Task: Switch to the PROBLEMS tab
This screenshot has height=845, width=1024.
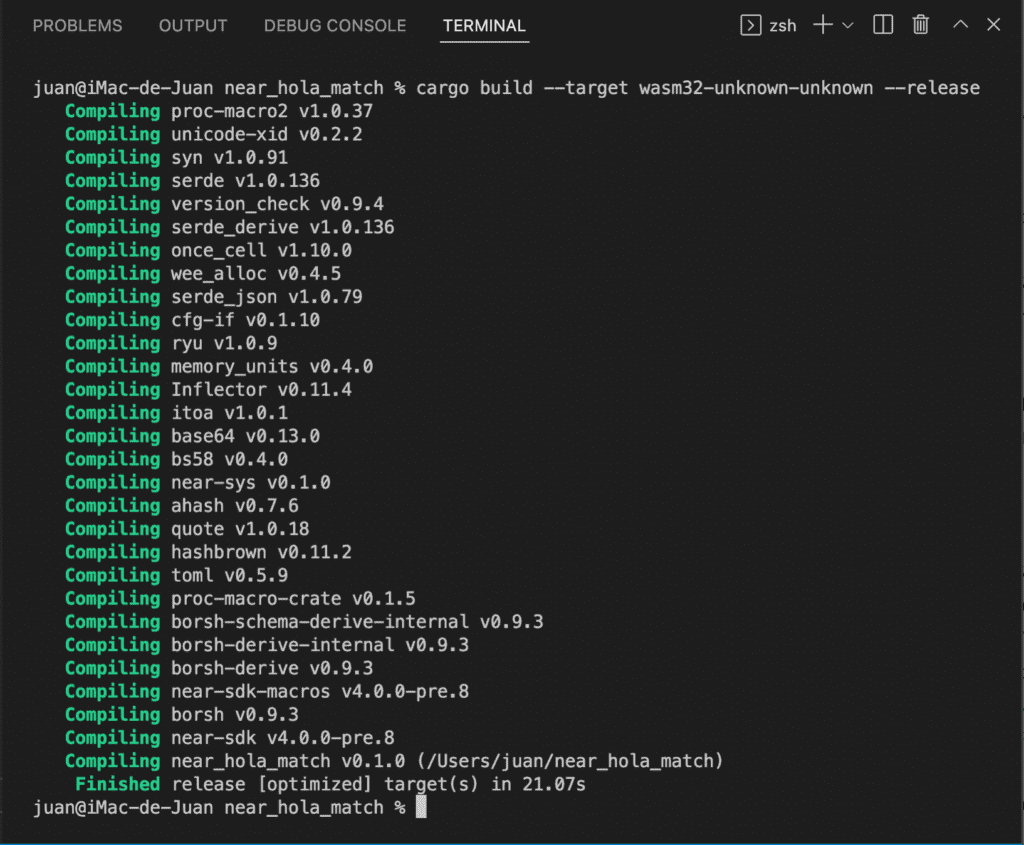Action: [77, 25]
